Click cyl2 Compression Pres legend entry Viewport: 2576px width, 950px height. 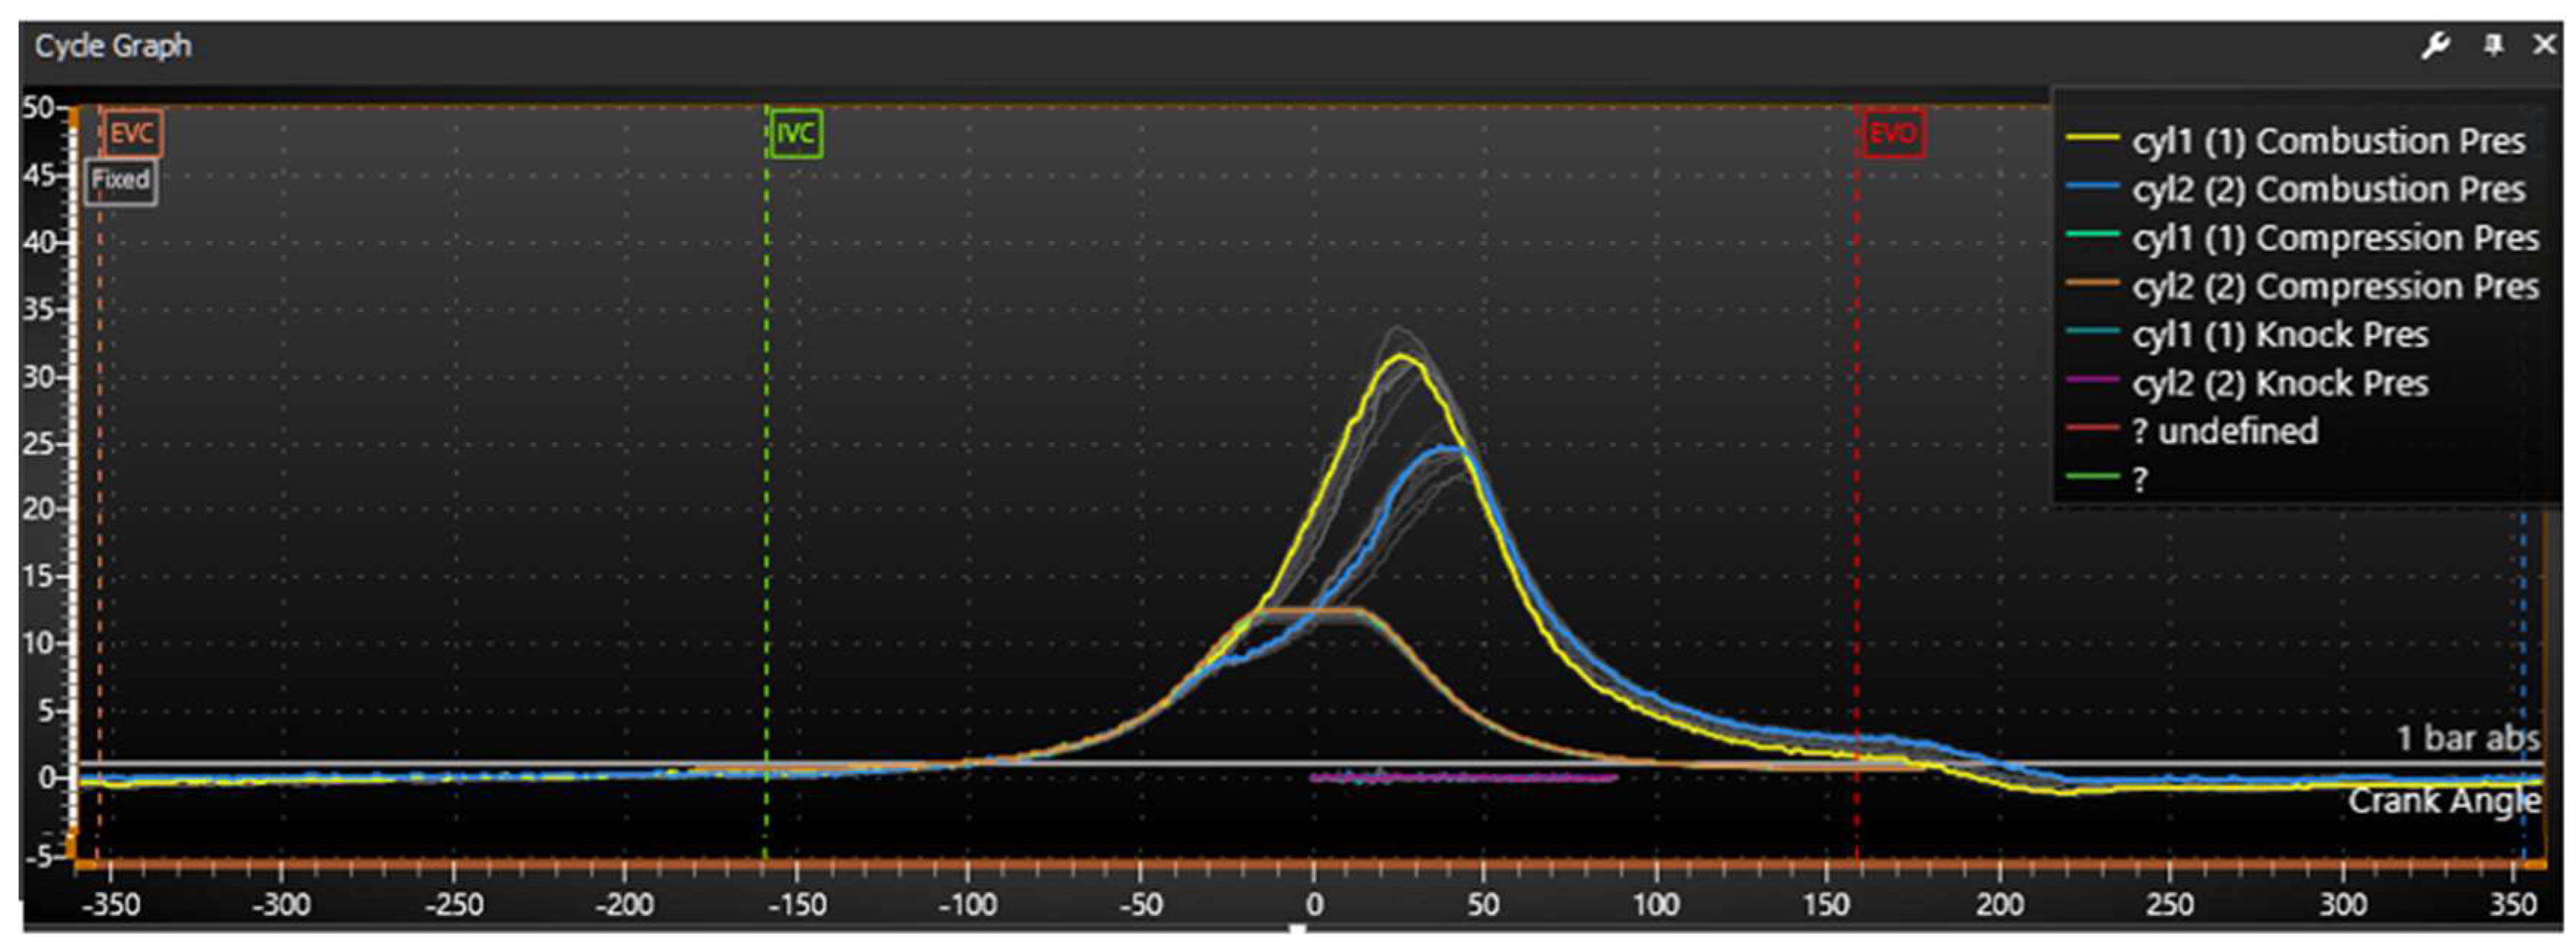pos(2334,287)
